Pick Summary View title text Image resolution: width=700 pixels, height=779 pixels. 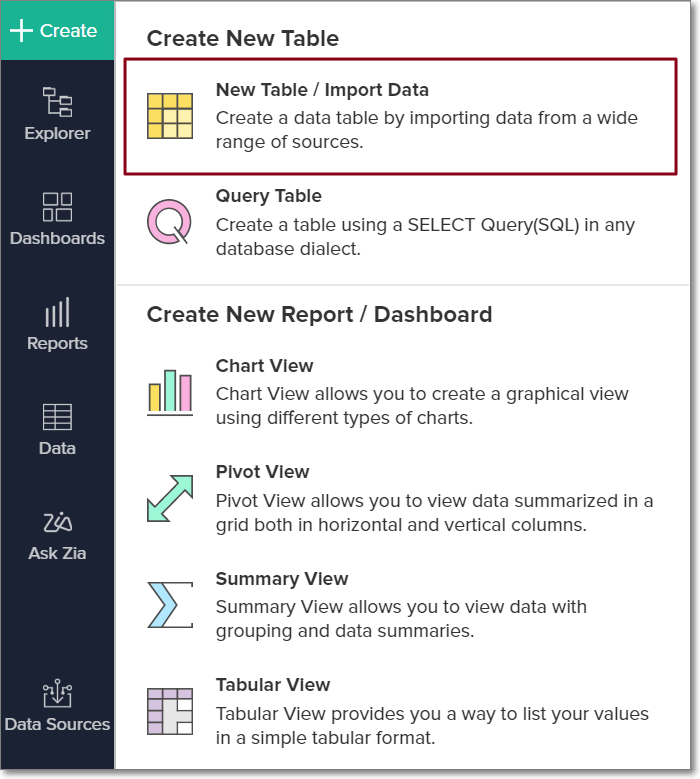(x=282, y=579)
